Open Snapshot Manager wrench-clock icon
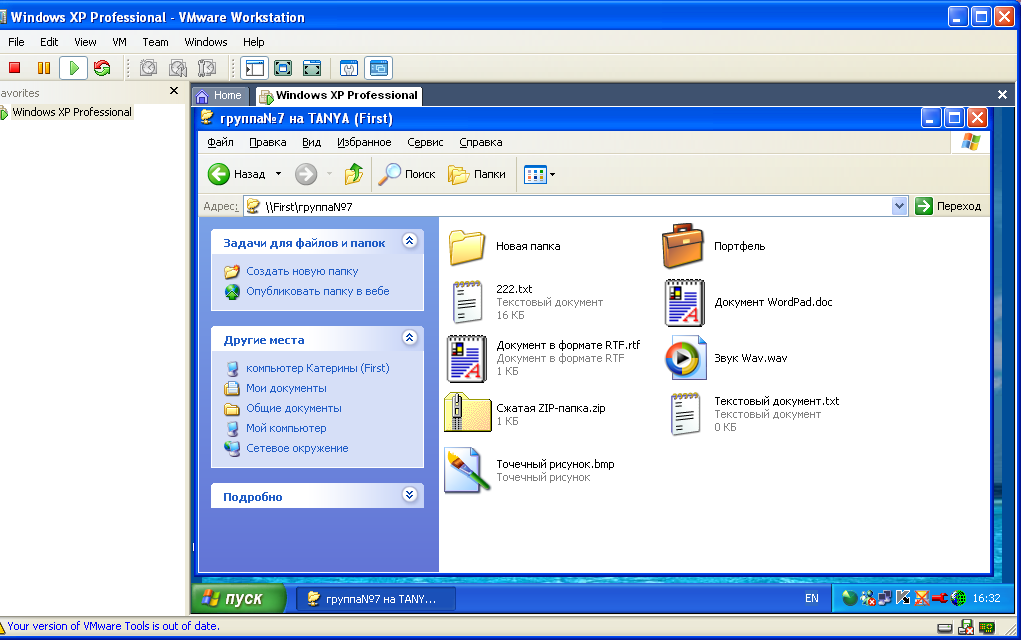The height and width of the screenshot is (640, 1021). coord(207,68)
